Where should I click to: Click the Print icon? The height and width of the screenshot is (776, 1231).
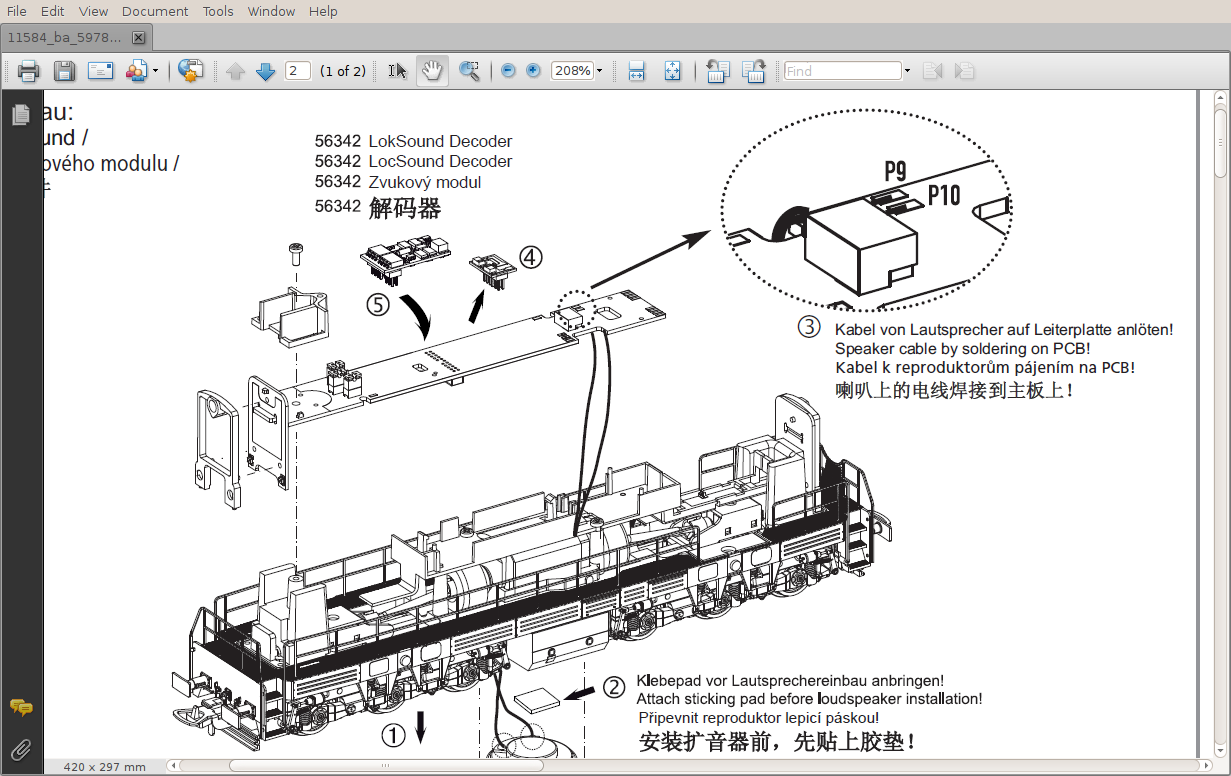(29, 71)
